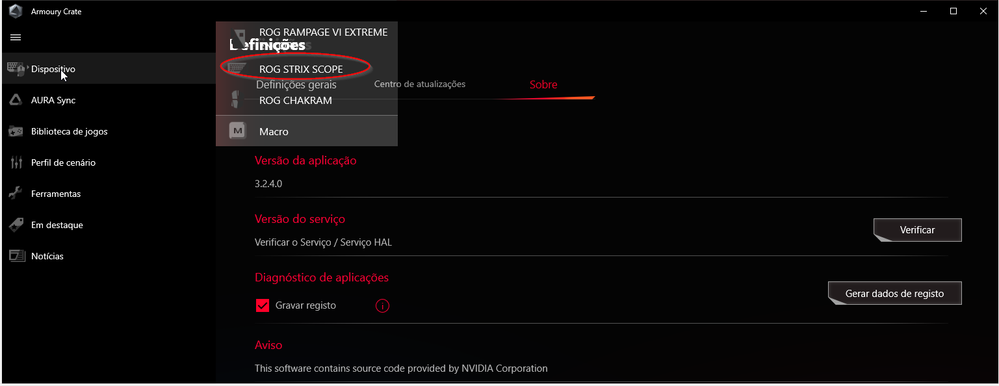The height and width of the screenshot is (386, 999).
Task: Switch to the Sobre tab
Action: click(543, 85)
